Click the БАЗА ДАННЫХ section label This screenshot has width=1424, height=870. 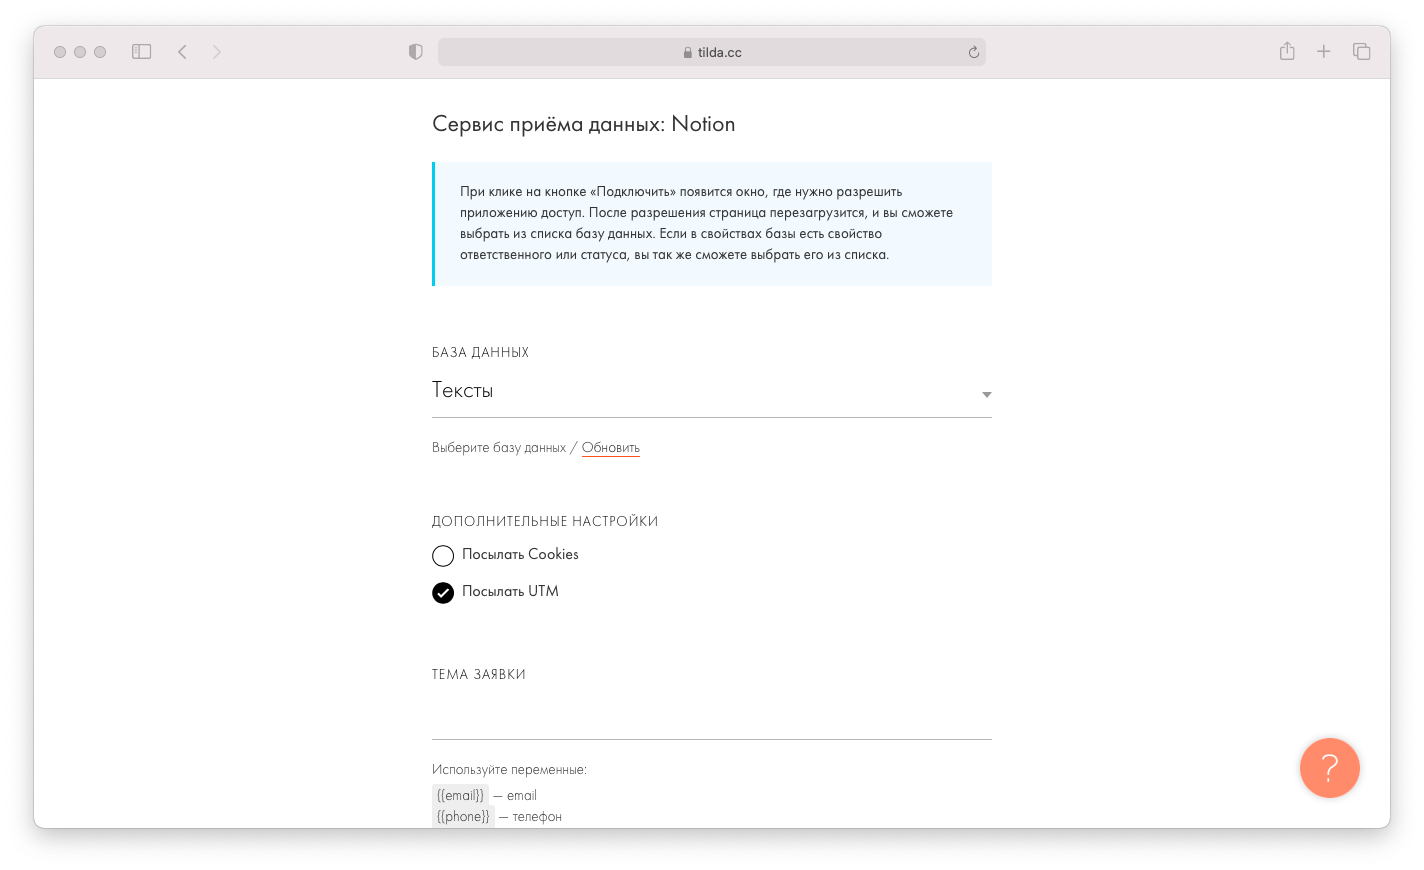click(480, 352)
